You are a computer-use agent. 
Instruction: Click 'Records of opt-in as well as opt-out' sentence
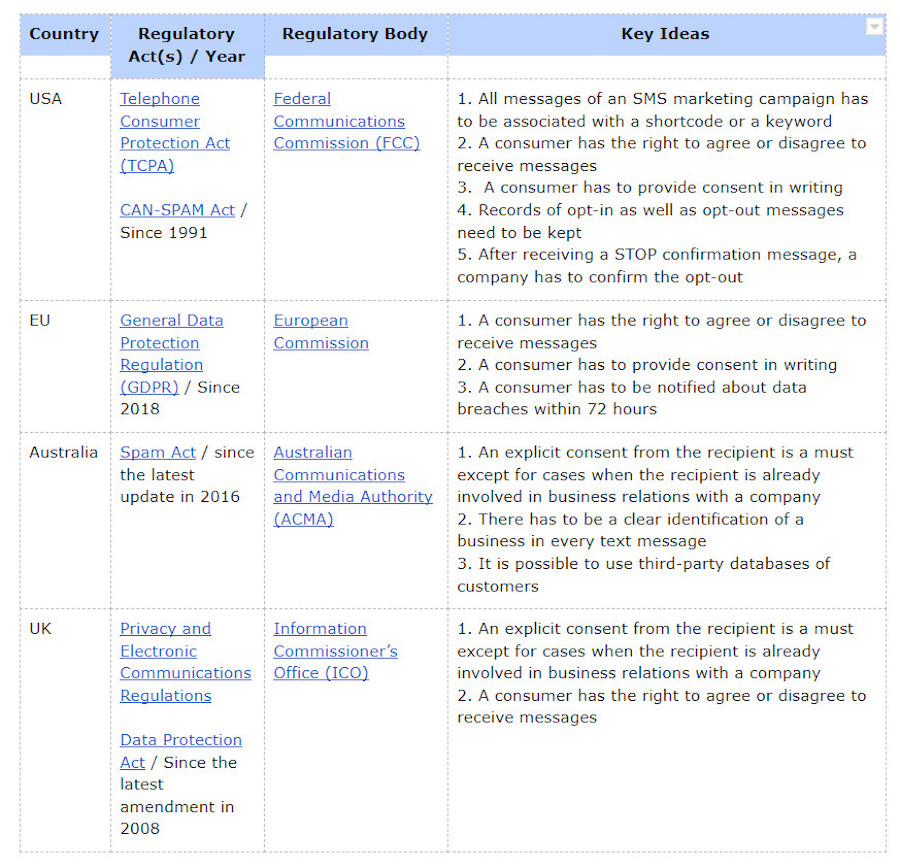(650, 221)
